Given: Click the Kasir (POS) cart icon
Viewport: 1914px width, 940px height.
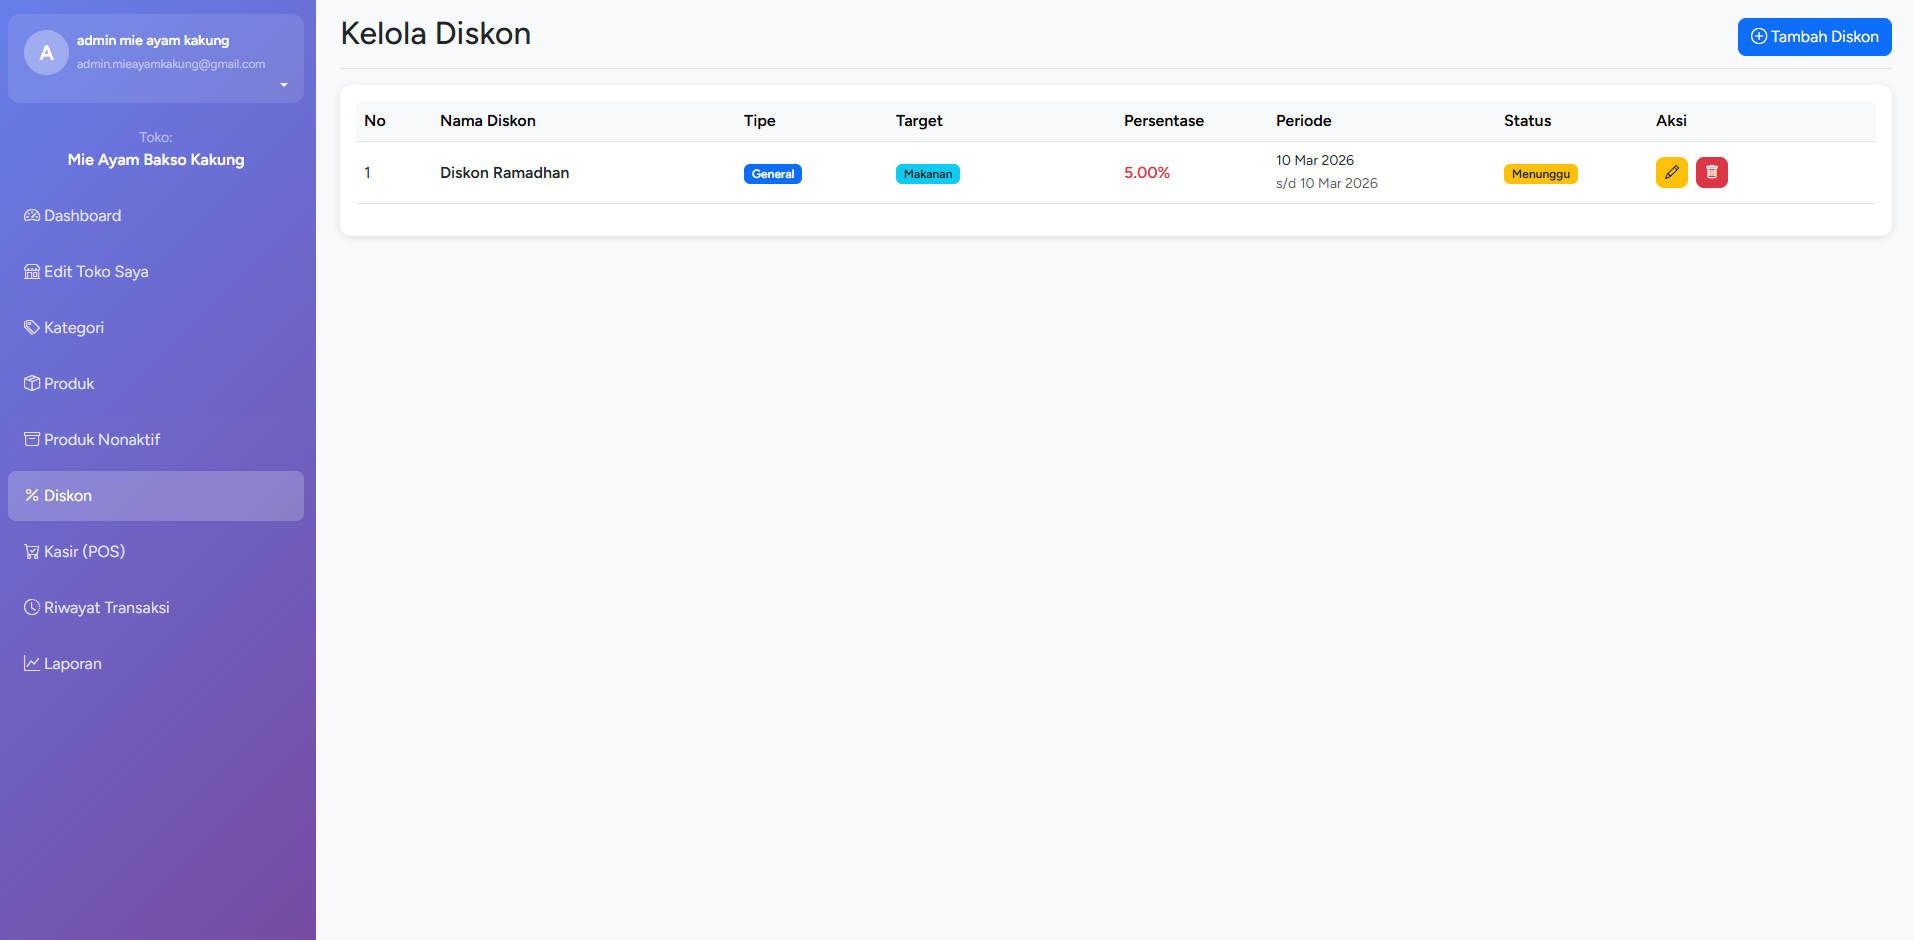Looking at the screenshot, I should pos(32,552).
